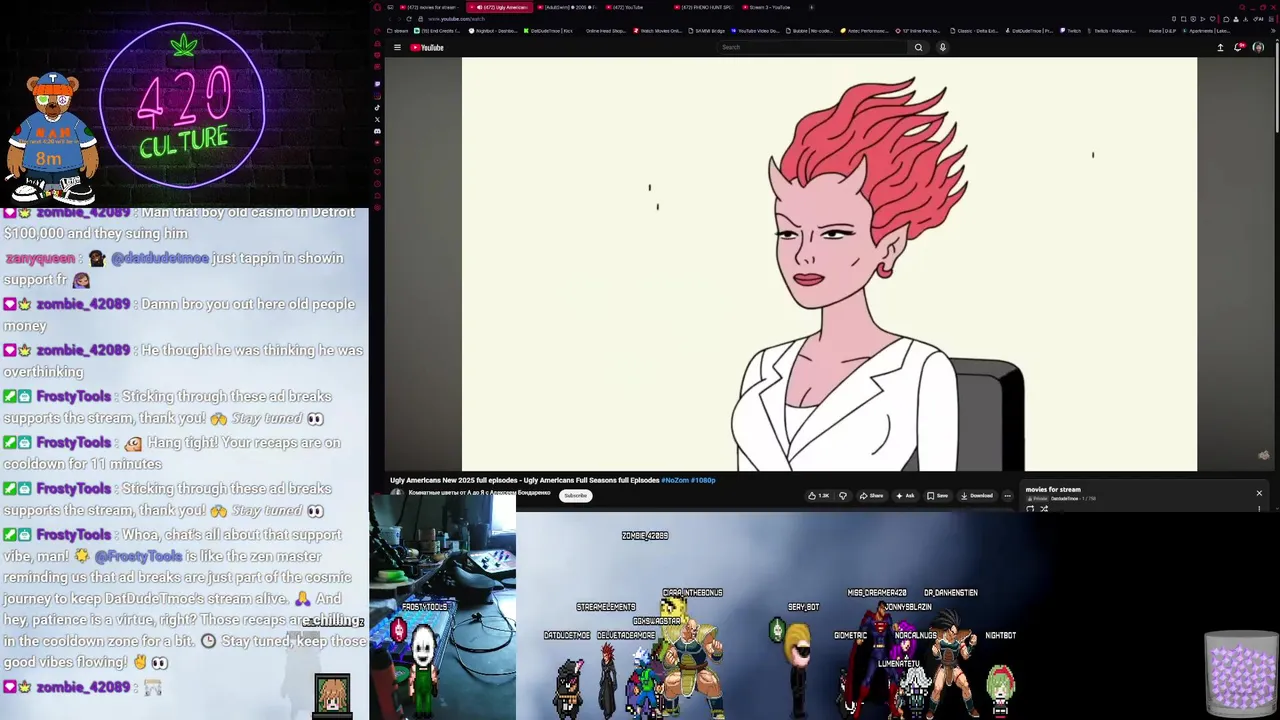Open the uploader channel avatar
This screenshot has height=720, width=1280.
(x=396, y=494)
